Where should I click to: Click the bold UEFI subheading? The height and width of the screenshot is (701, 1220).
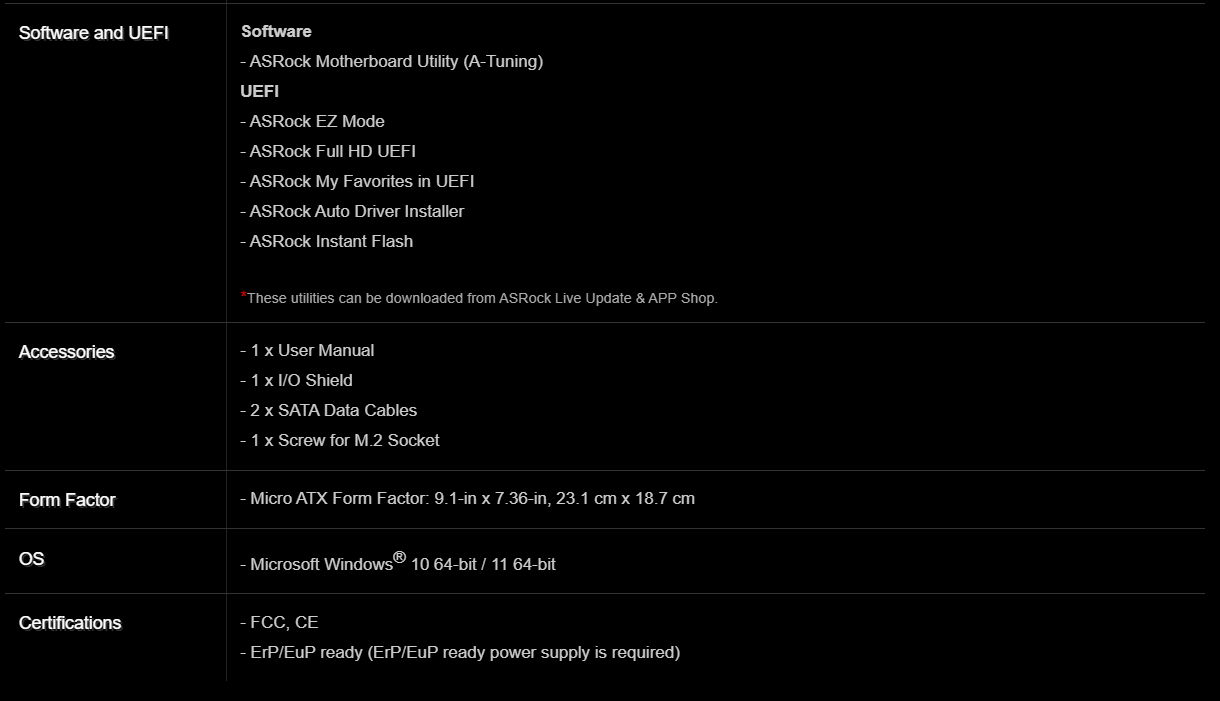pyautogui.click(x=260, y=91)
